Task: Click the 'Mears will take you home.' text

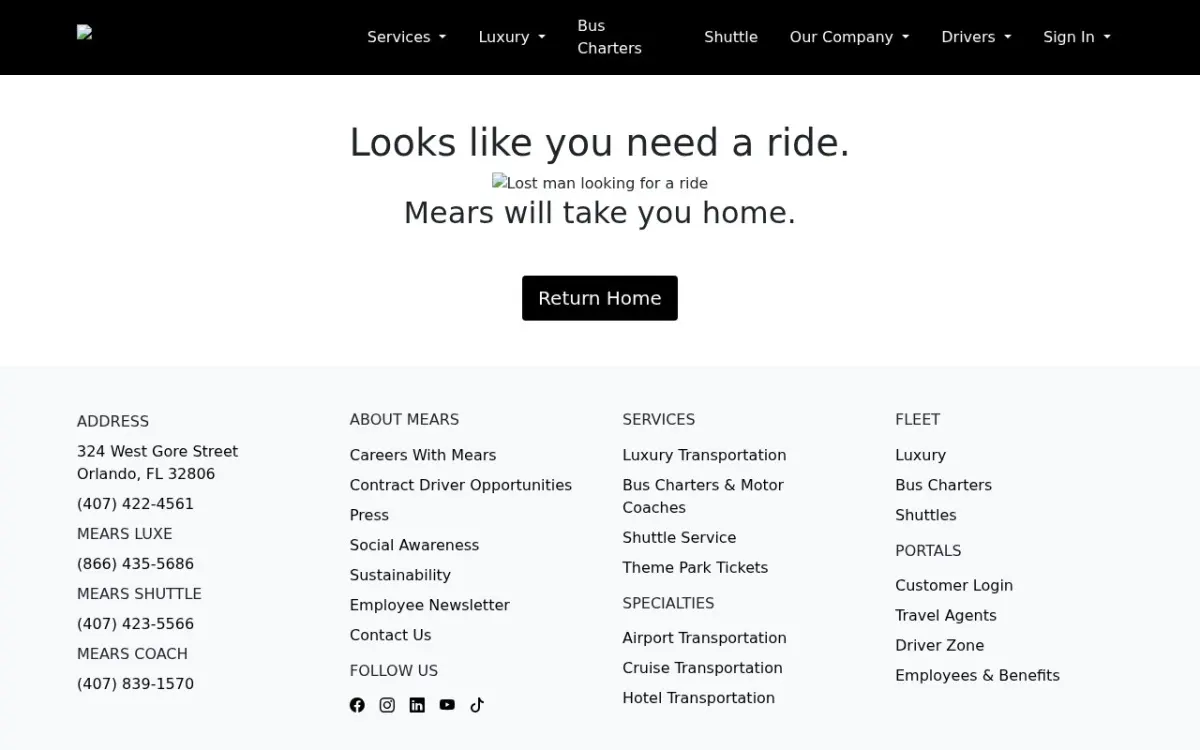Action: pos(600,213)
